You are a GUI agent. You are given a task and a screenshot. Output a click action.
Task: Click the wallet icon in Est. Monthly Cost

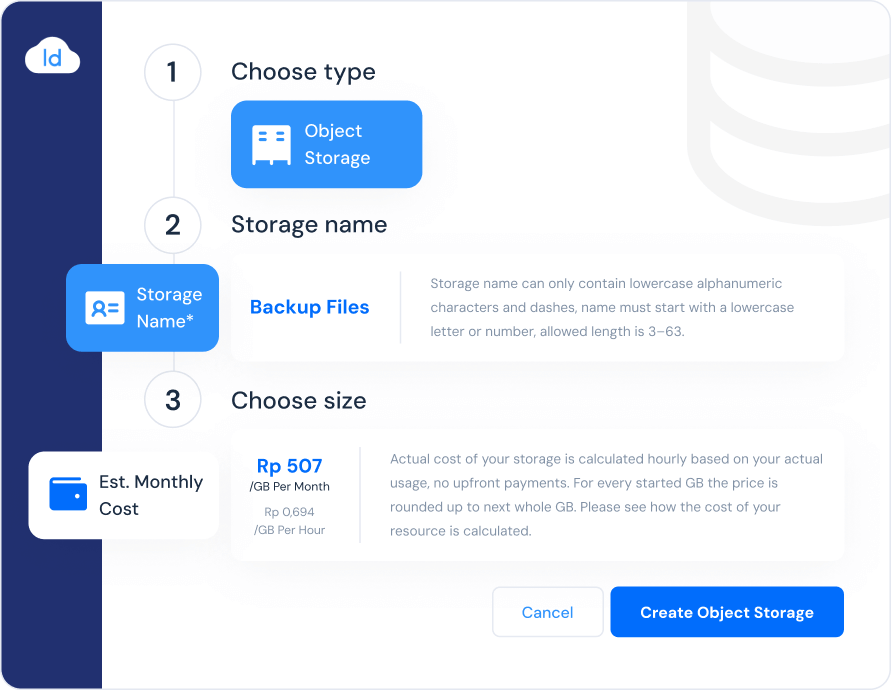pyautogui.click(x=68, y=494)
